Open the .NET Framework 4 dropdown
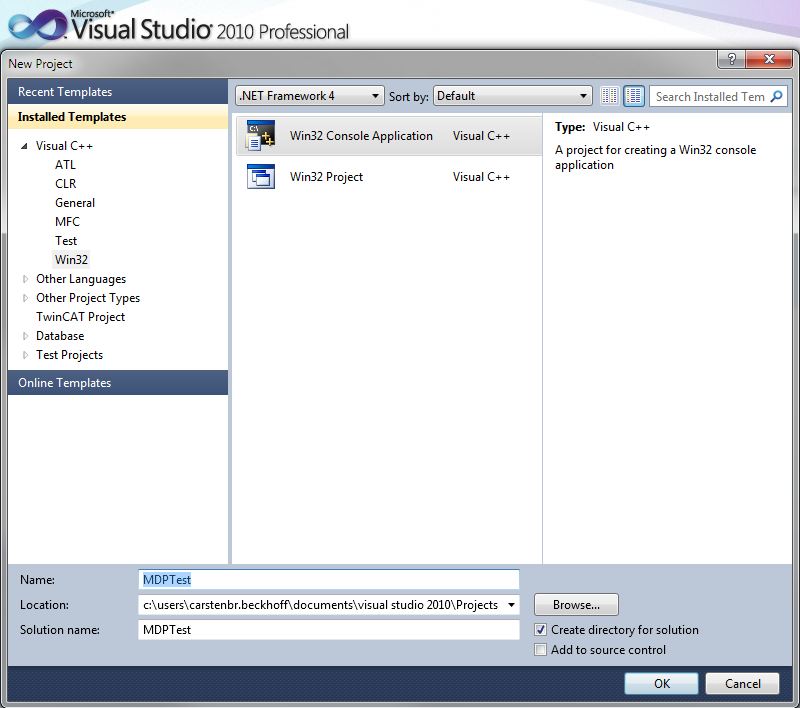This screenshot has height=708, width=800. 310,96
